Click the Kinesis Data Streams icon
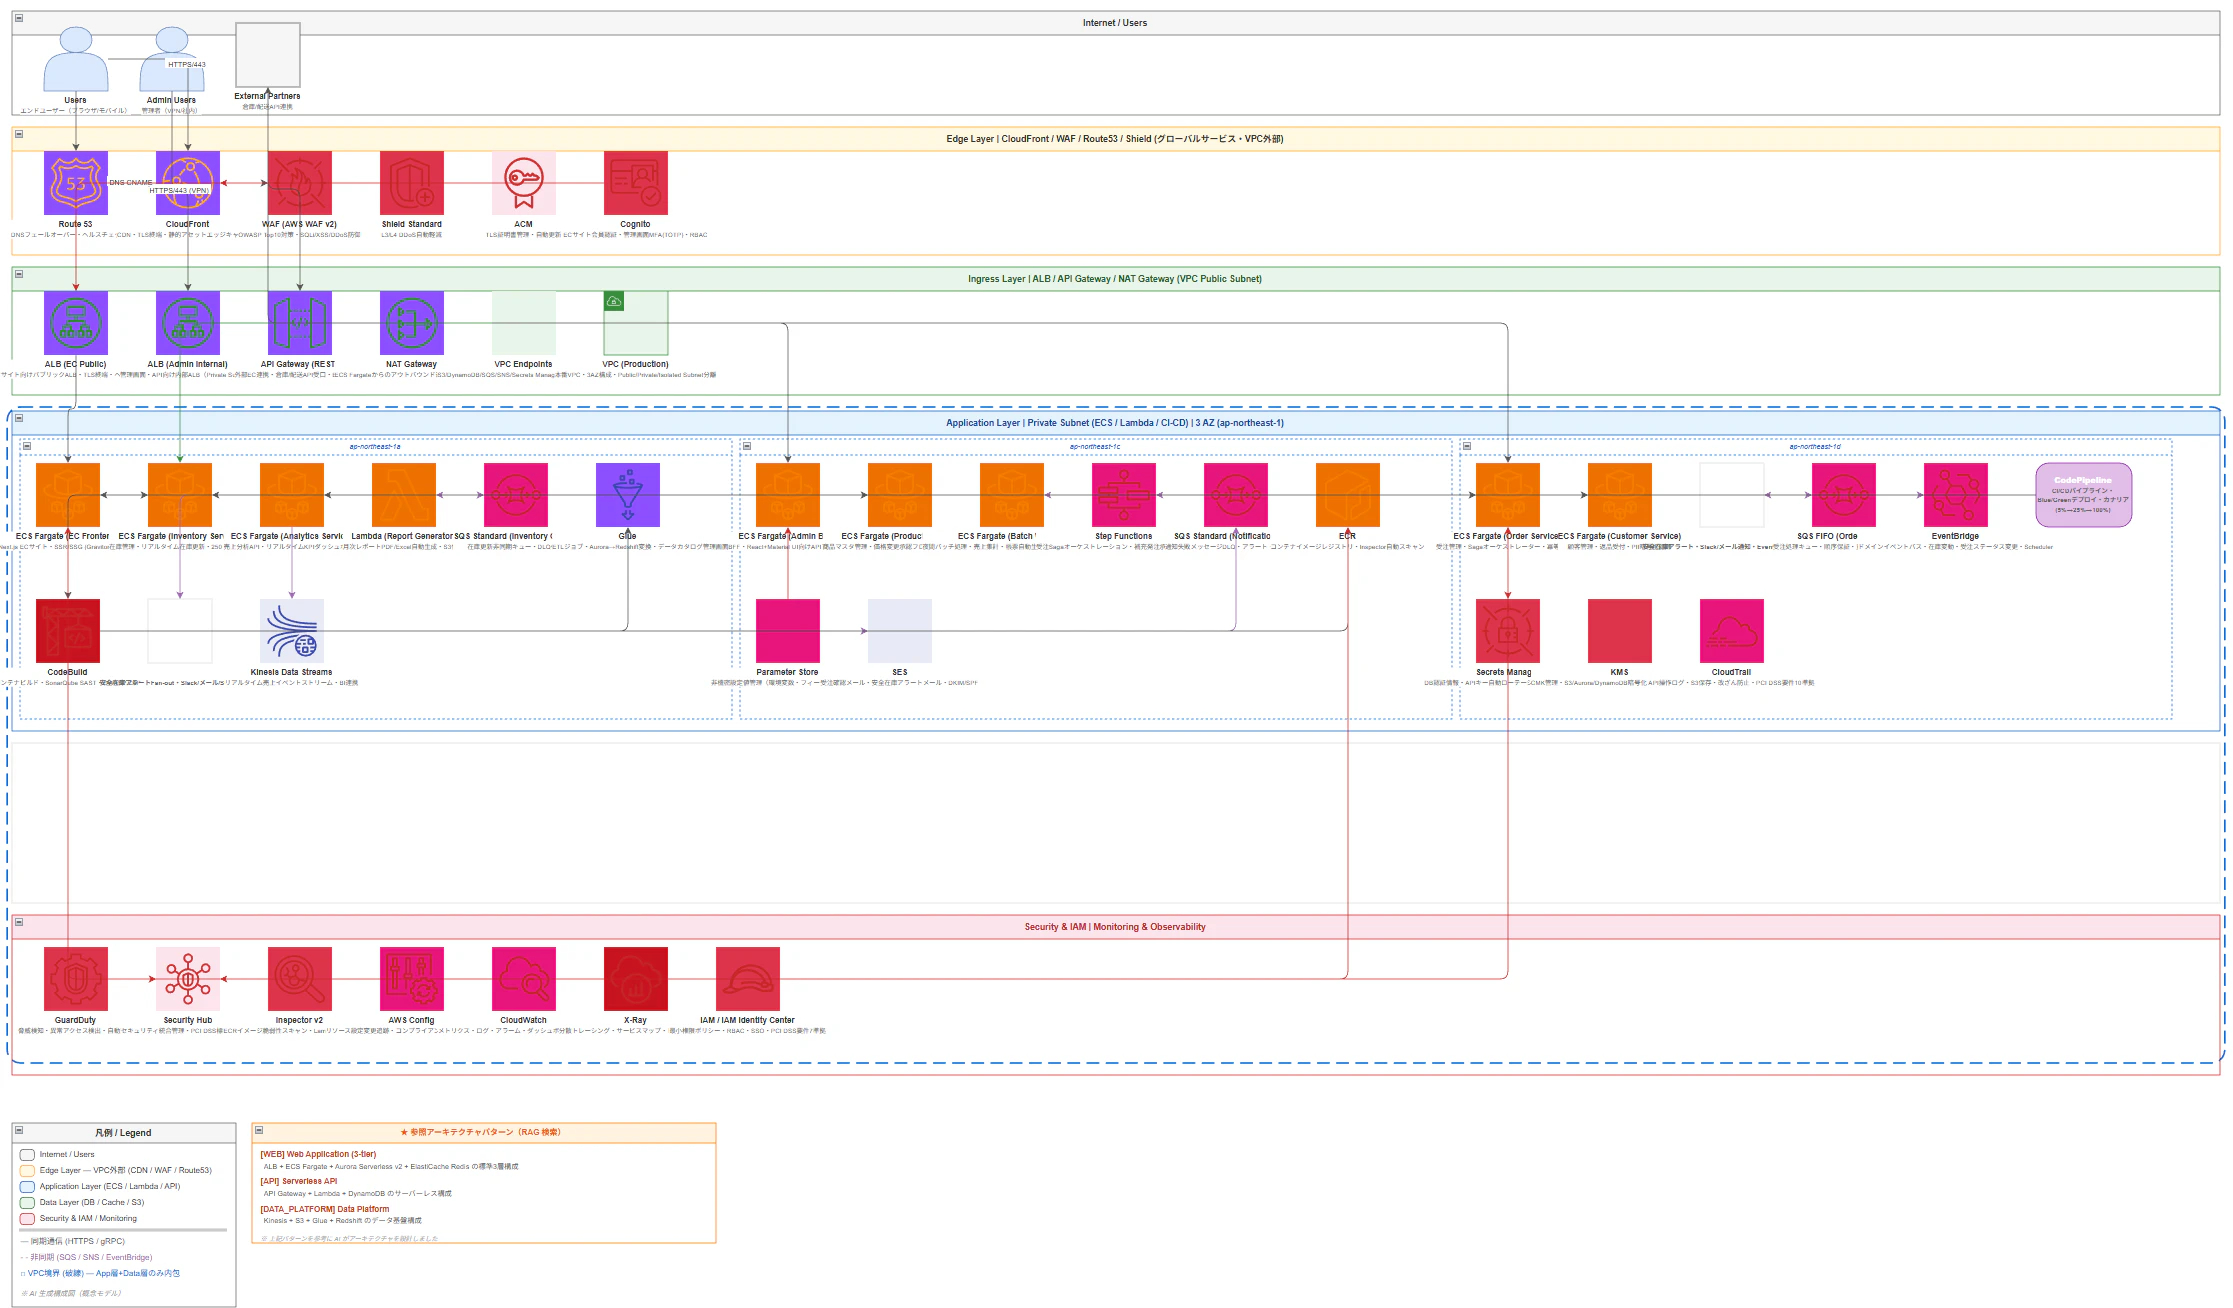The width and height of the screenshot is (2233, 1308). tap(292, 631)
